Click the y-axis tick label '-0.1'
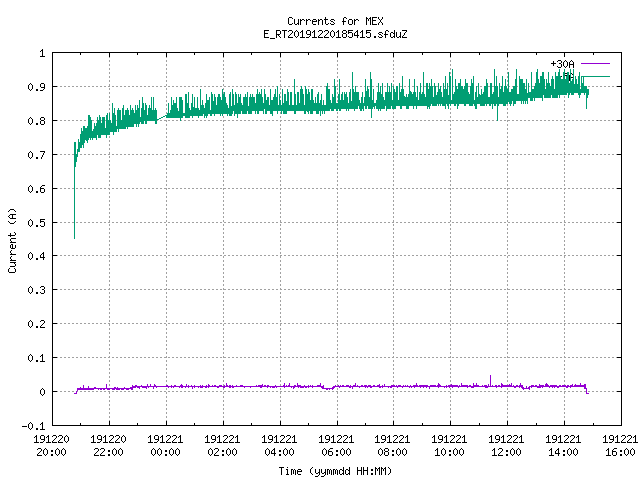 pyautogui.click(x=33, y=426)
